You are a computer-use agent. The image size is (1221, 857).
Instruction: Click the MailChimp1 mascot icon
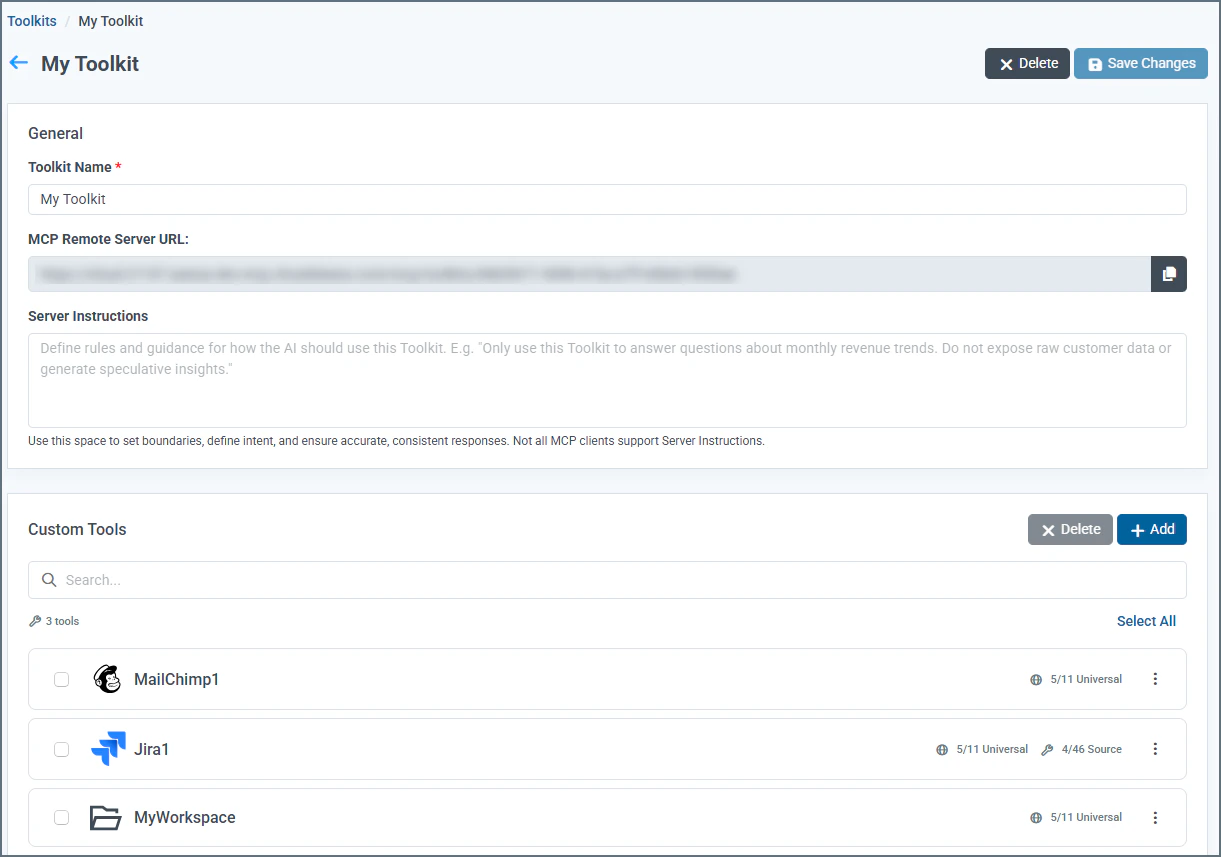[x=107, y=679]
